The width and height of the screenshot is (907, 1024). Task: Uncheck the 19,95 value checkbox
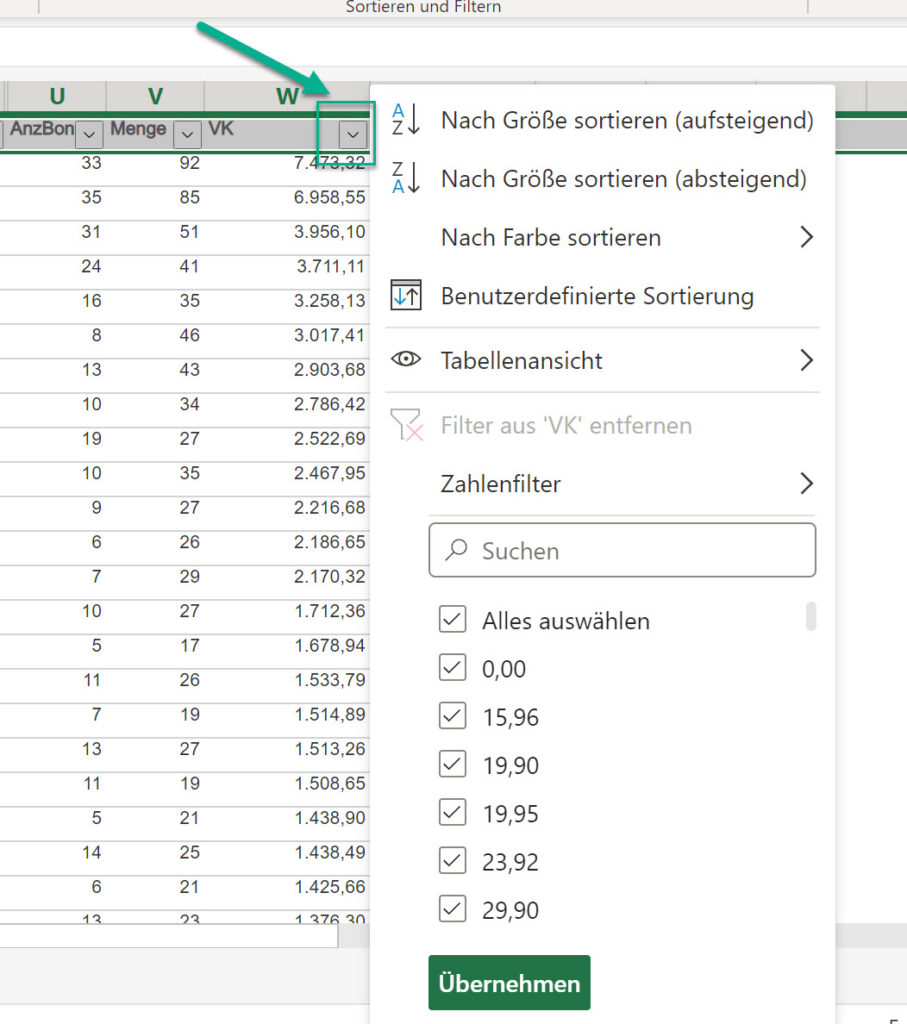click(453, 813)
